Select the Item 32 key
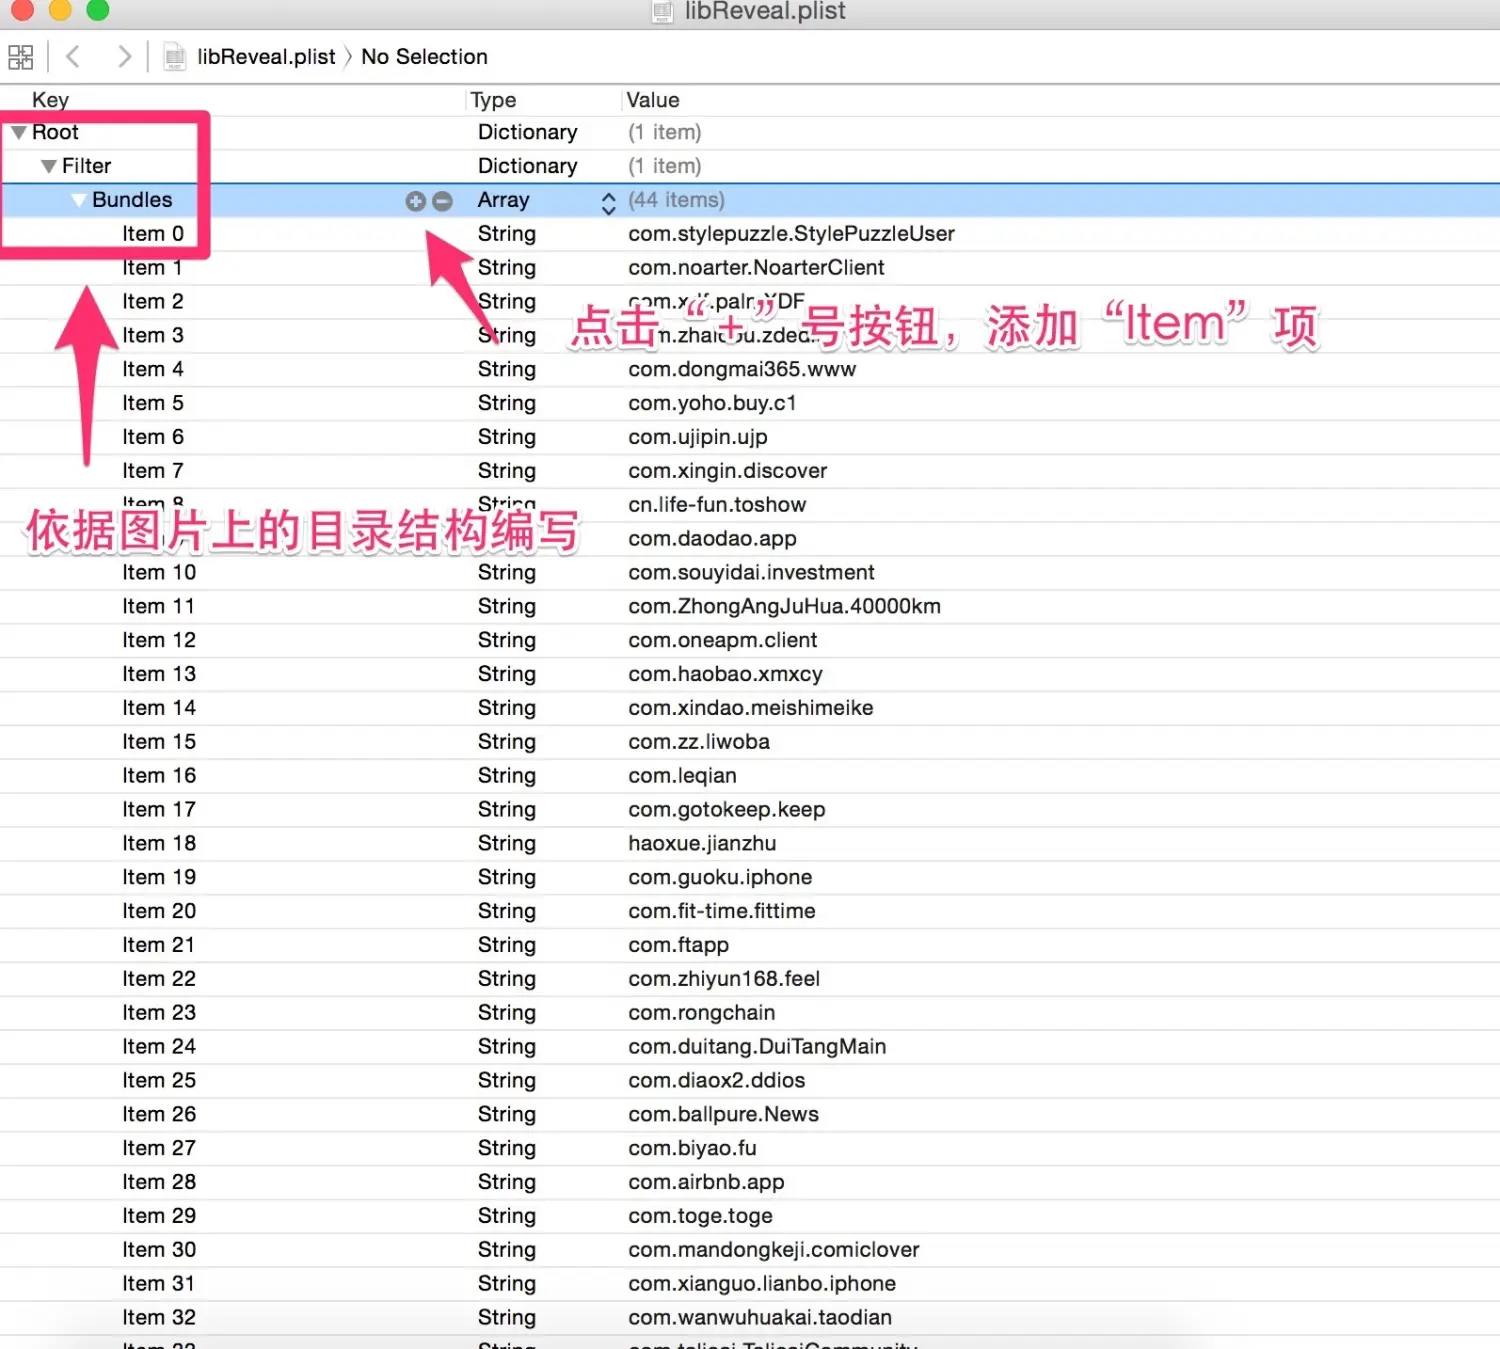 pyautogui.click(x=159, y=1318)
